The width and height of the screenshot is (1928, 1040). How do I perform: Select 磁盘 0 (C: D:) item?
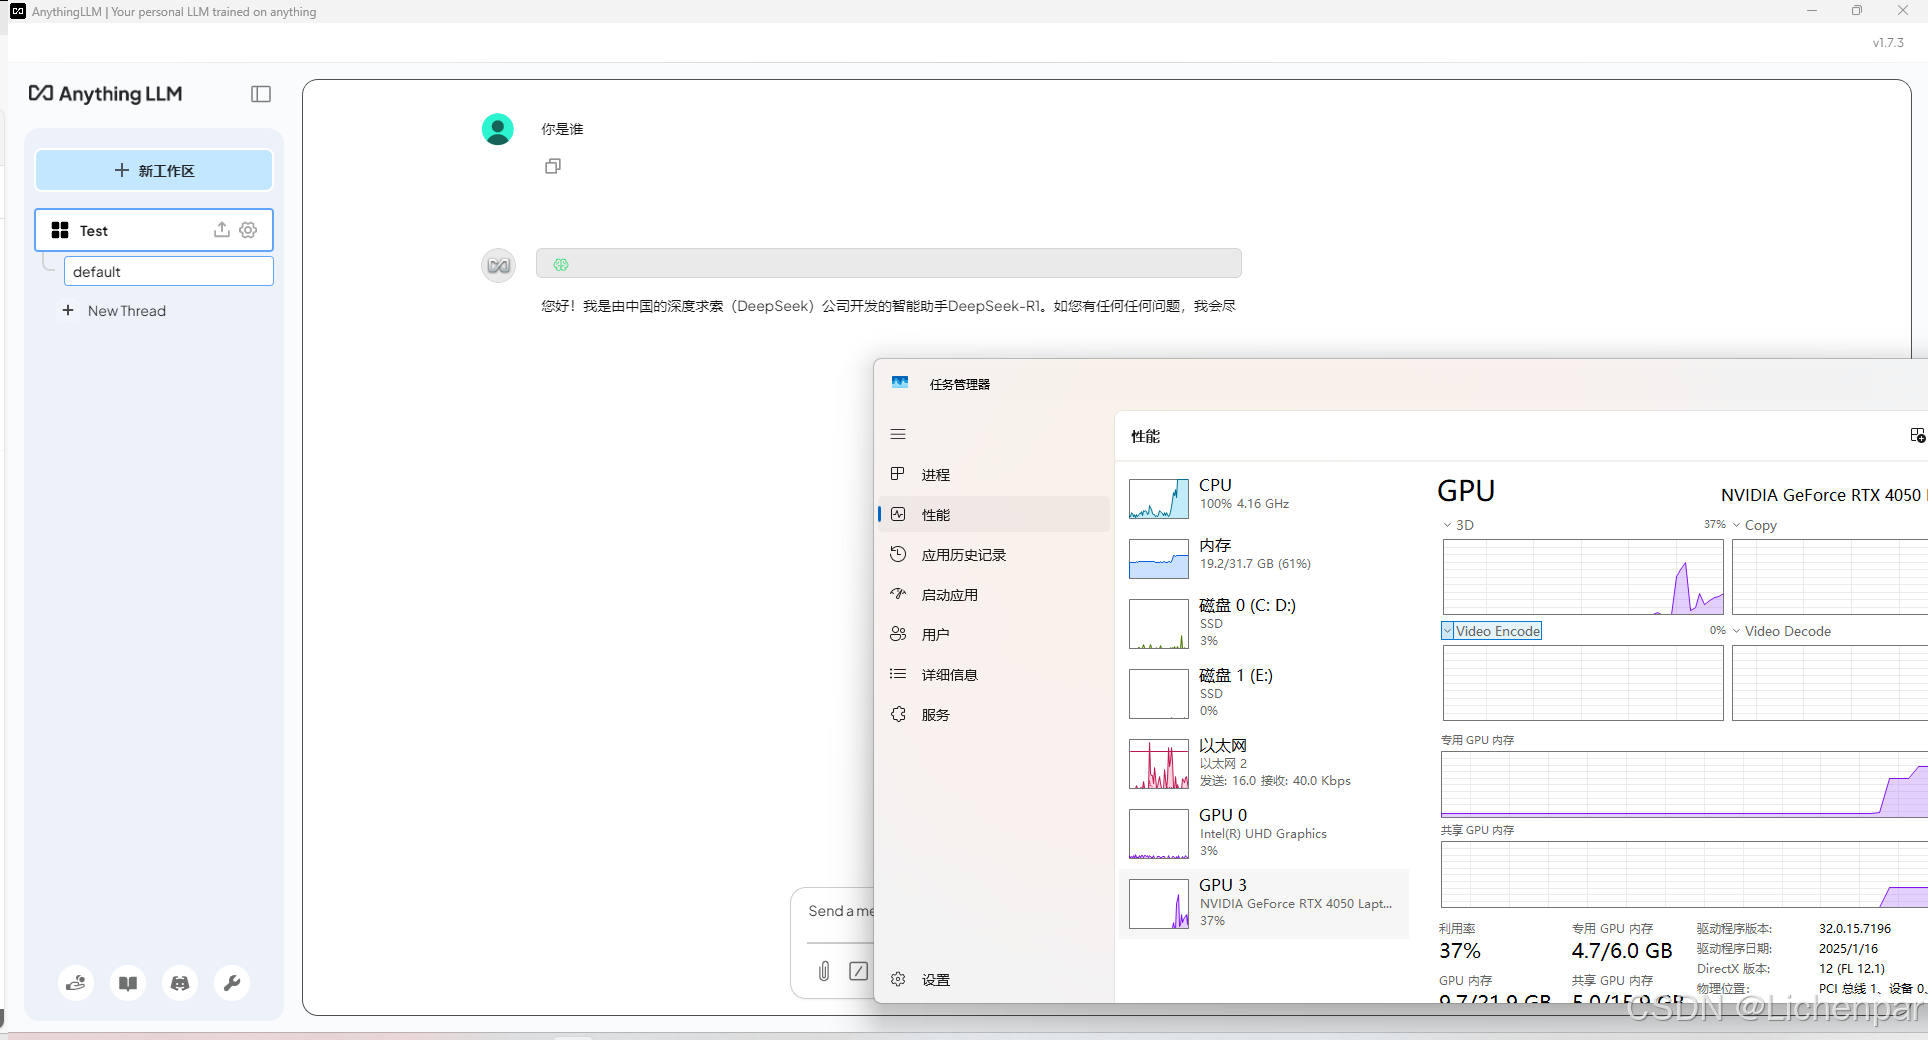(1264, 622)
